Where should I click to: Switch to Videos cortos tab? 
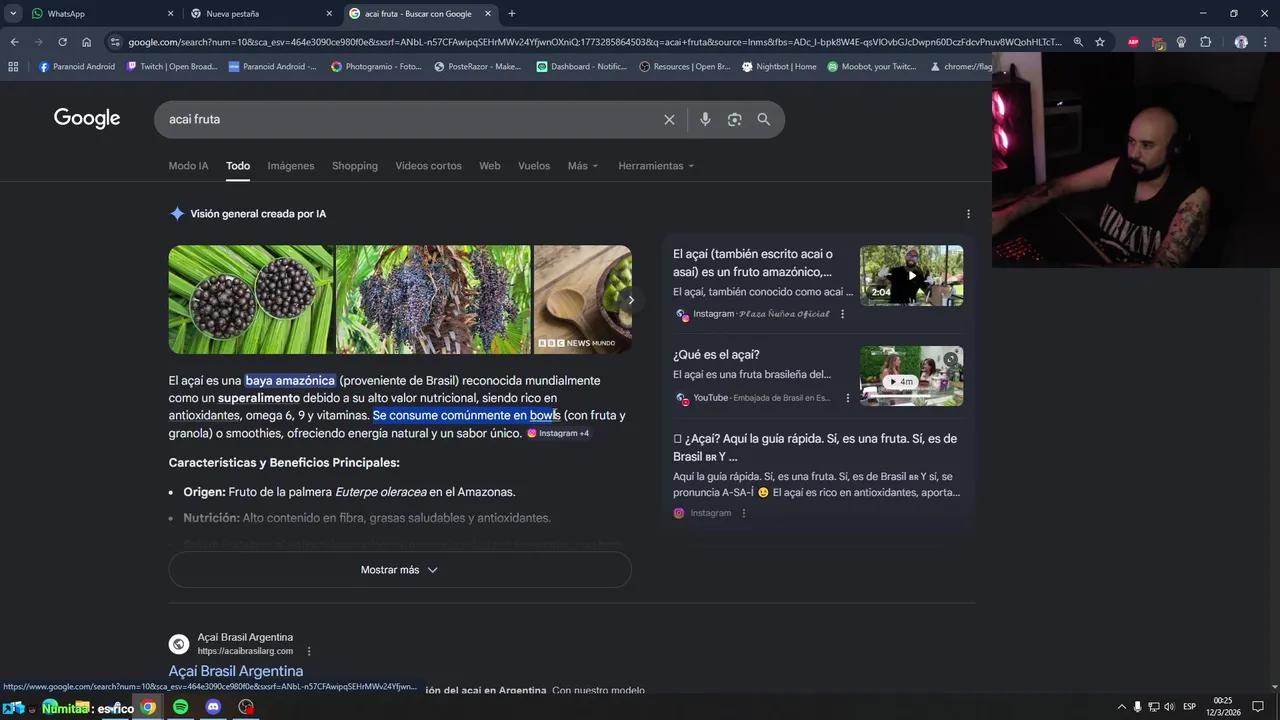point(428,166)
